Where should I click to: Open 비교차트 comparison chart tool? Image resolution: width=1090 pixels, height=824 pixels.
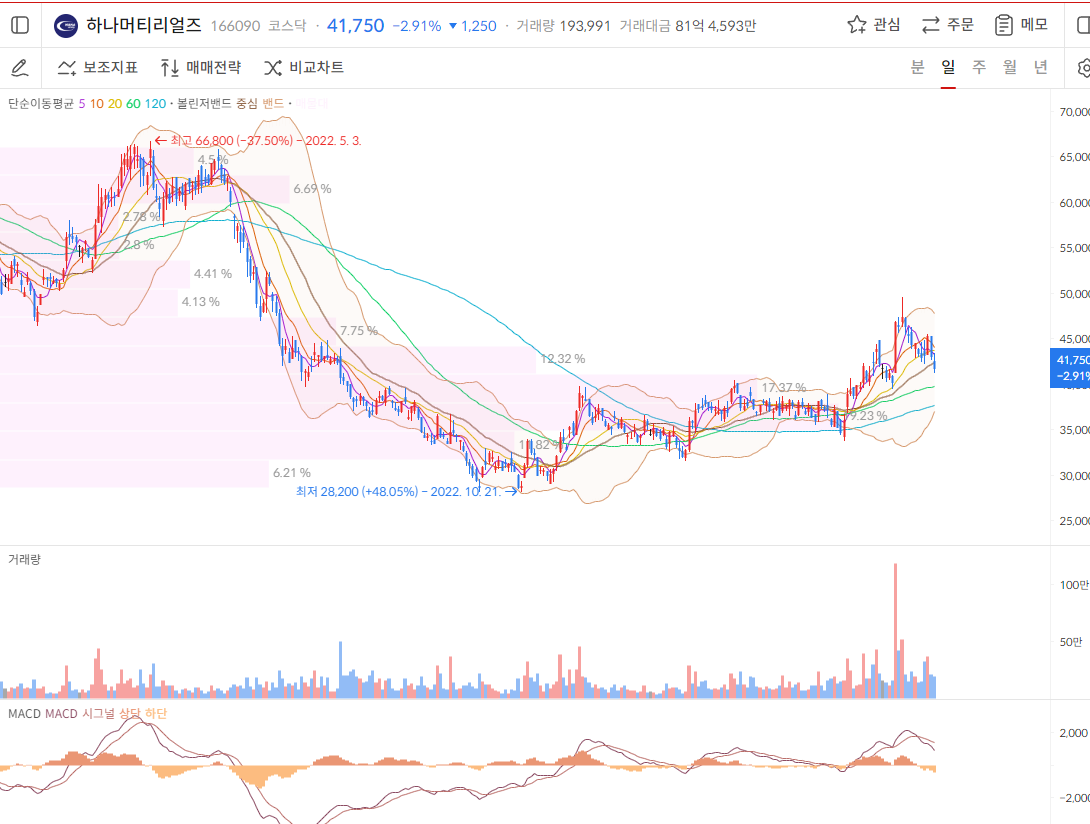[304, 68]
